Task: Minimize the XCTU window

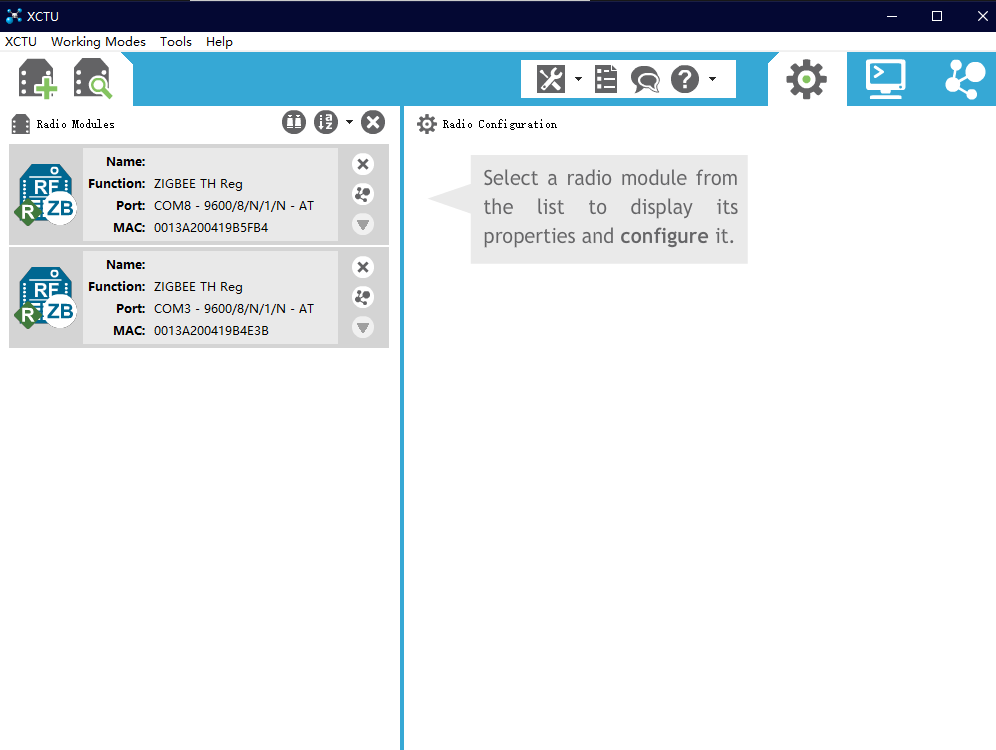Action: [892, 16]
